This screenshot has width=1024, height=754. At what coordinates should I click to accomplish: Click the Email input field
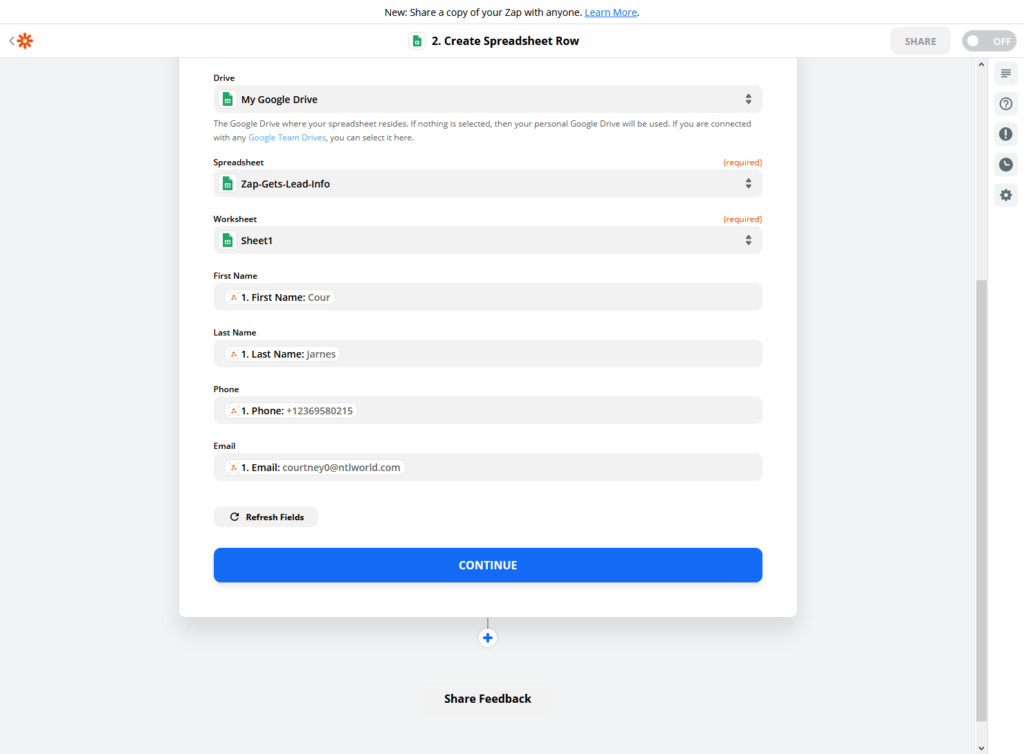487,467
